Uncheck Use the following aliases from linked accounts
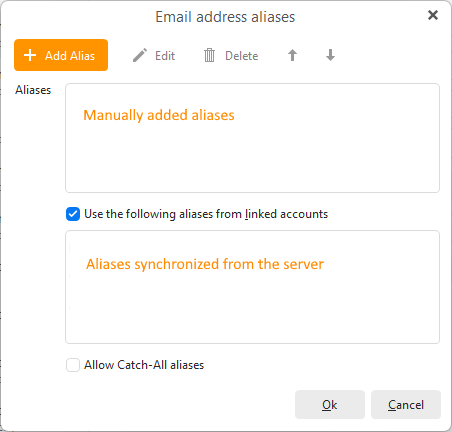 pyautogui.click(x=73, y=214)
